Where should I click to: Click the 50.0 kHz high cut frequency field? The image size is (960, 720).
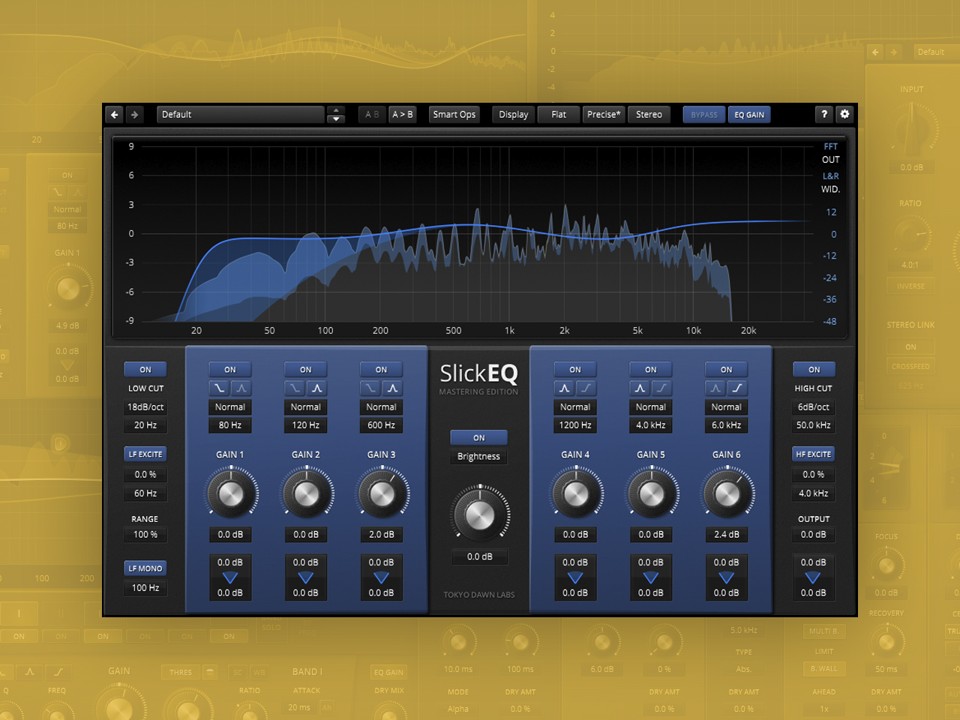click(x=814, y=426)
